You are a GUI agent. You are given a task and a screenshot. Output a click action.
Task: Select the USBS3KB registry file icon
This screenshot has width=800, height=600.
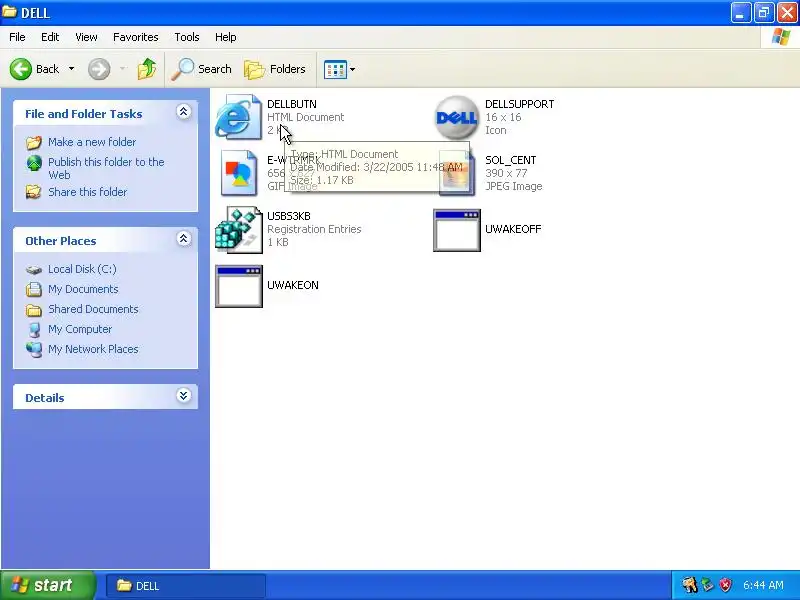(238, 230)
